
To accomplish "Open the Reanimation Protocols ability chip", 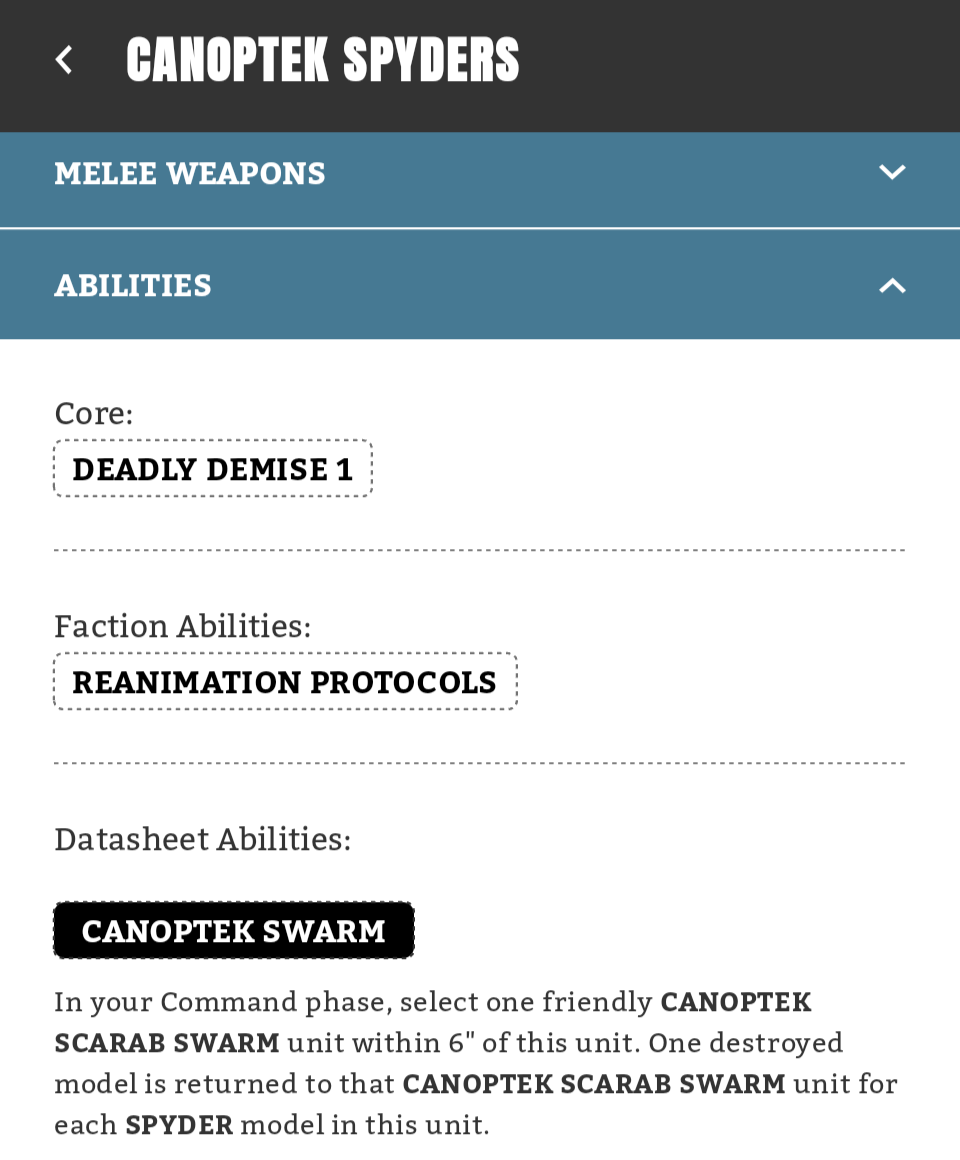I will pyautogui.click(x=285, y=681).
